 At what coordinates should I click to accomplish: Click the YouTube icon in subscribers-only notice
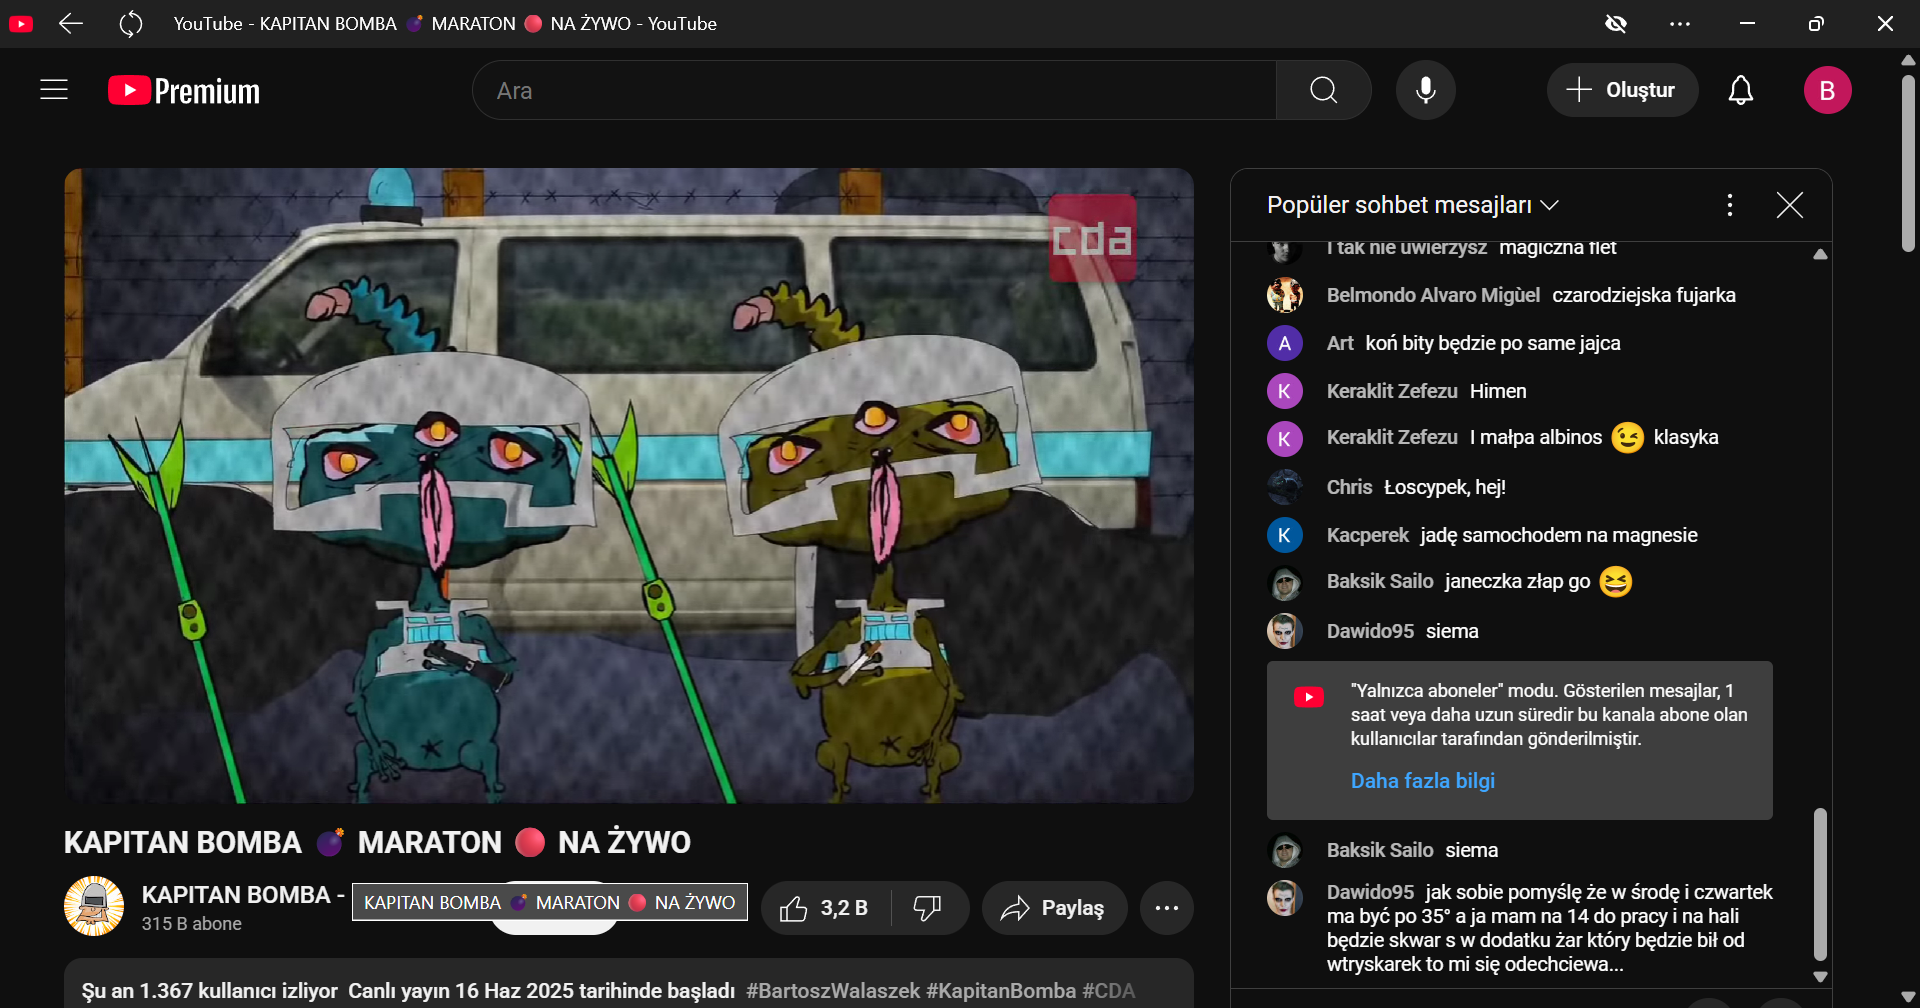[x=1308, y=697]
